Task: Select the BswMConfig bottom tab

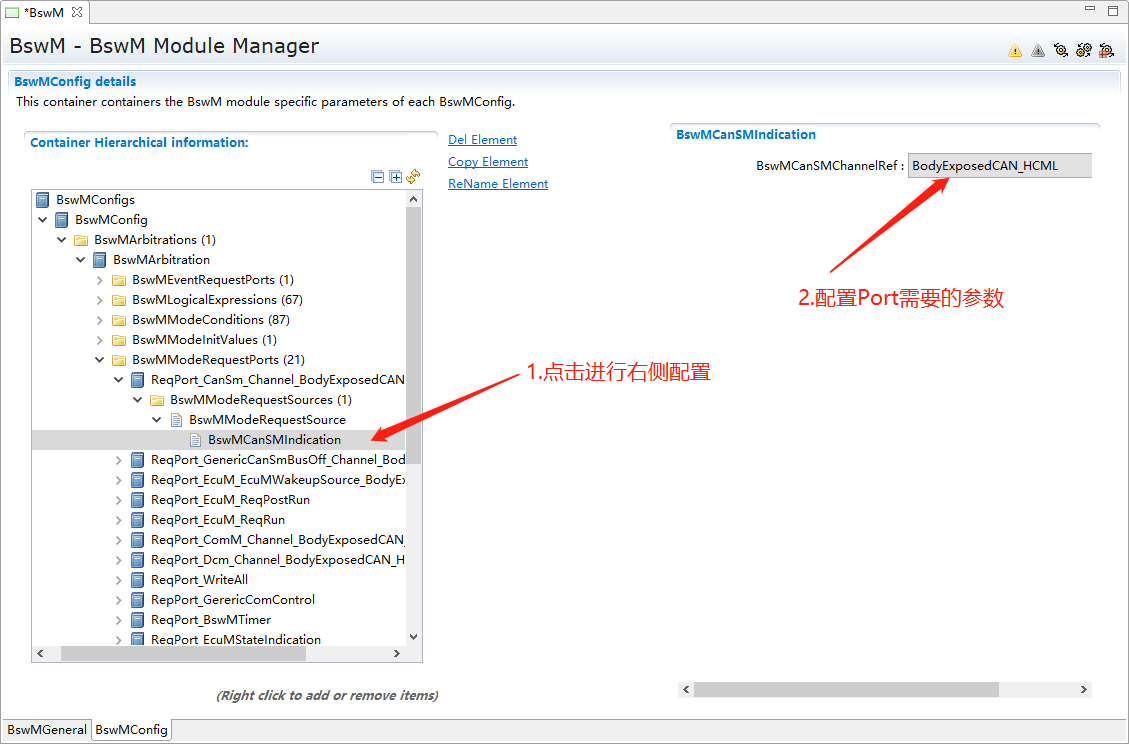Action: (131, 730)
